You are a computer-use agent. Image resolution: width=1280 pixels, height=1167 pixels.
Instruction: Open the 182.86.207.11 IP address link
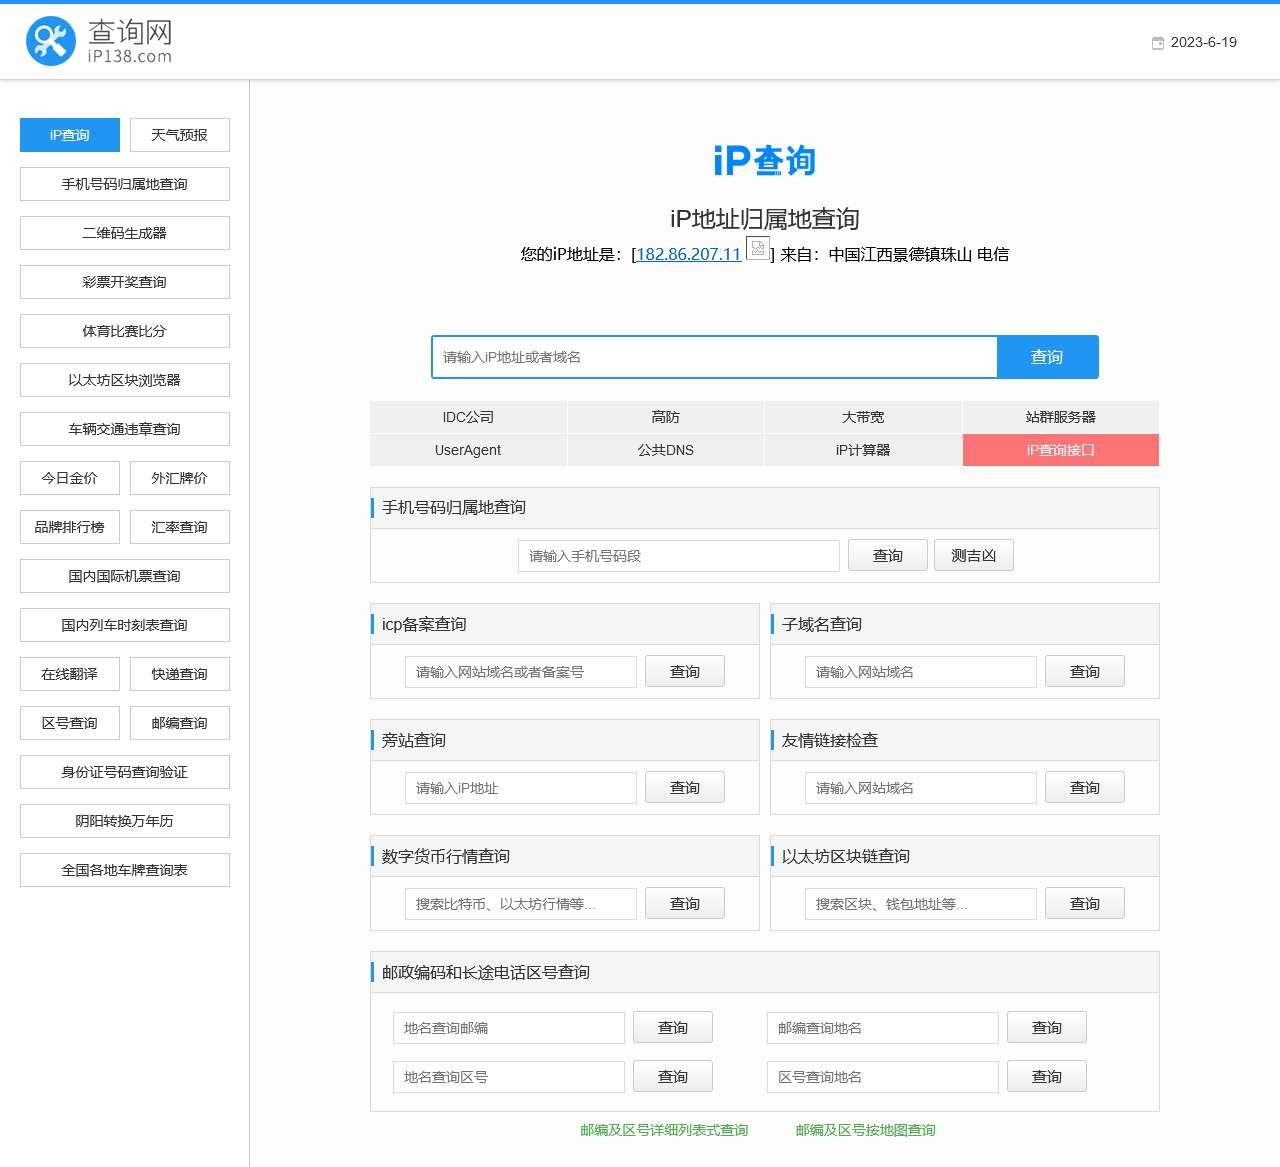[x=688, y=254]
